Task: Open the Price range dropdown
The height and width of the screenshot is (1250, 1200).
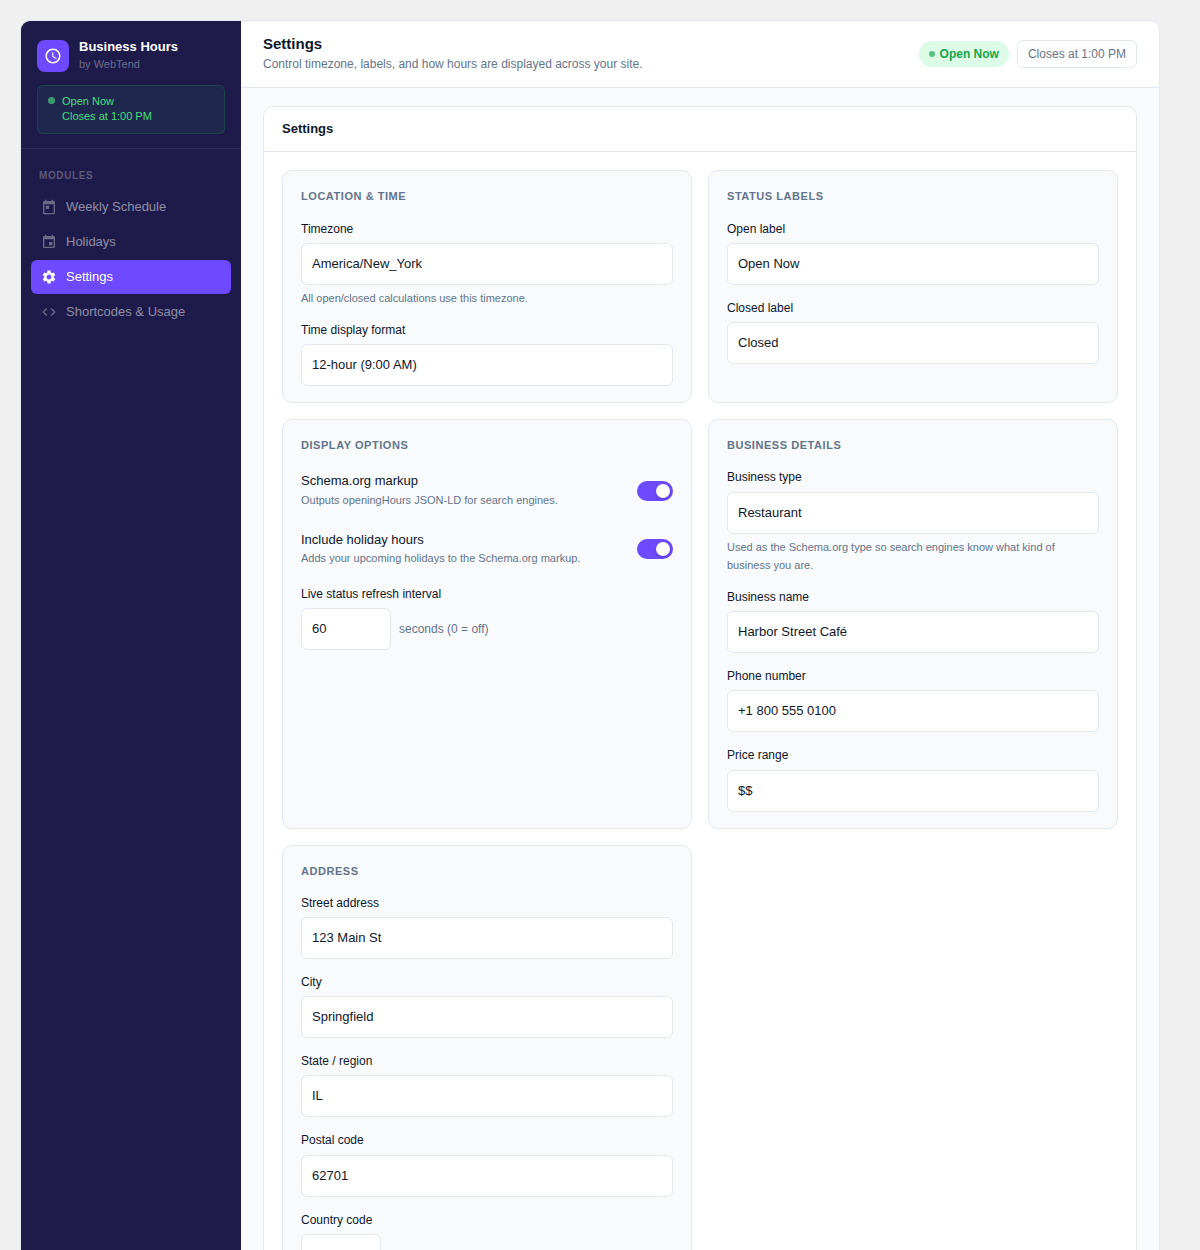Action: [913, 791]
